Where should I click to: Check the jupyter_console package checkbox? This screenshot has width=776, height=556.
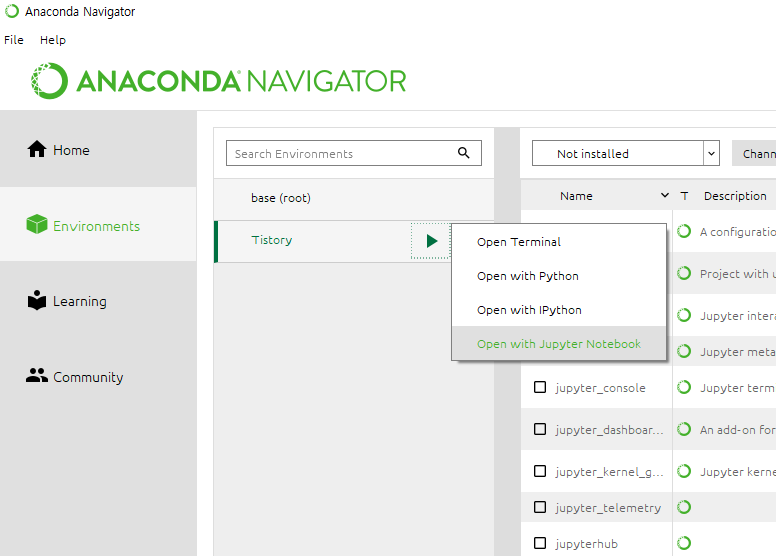tap(540, 387)
